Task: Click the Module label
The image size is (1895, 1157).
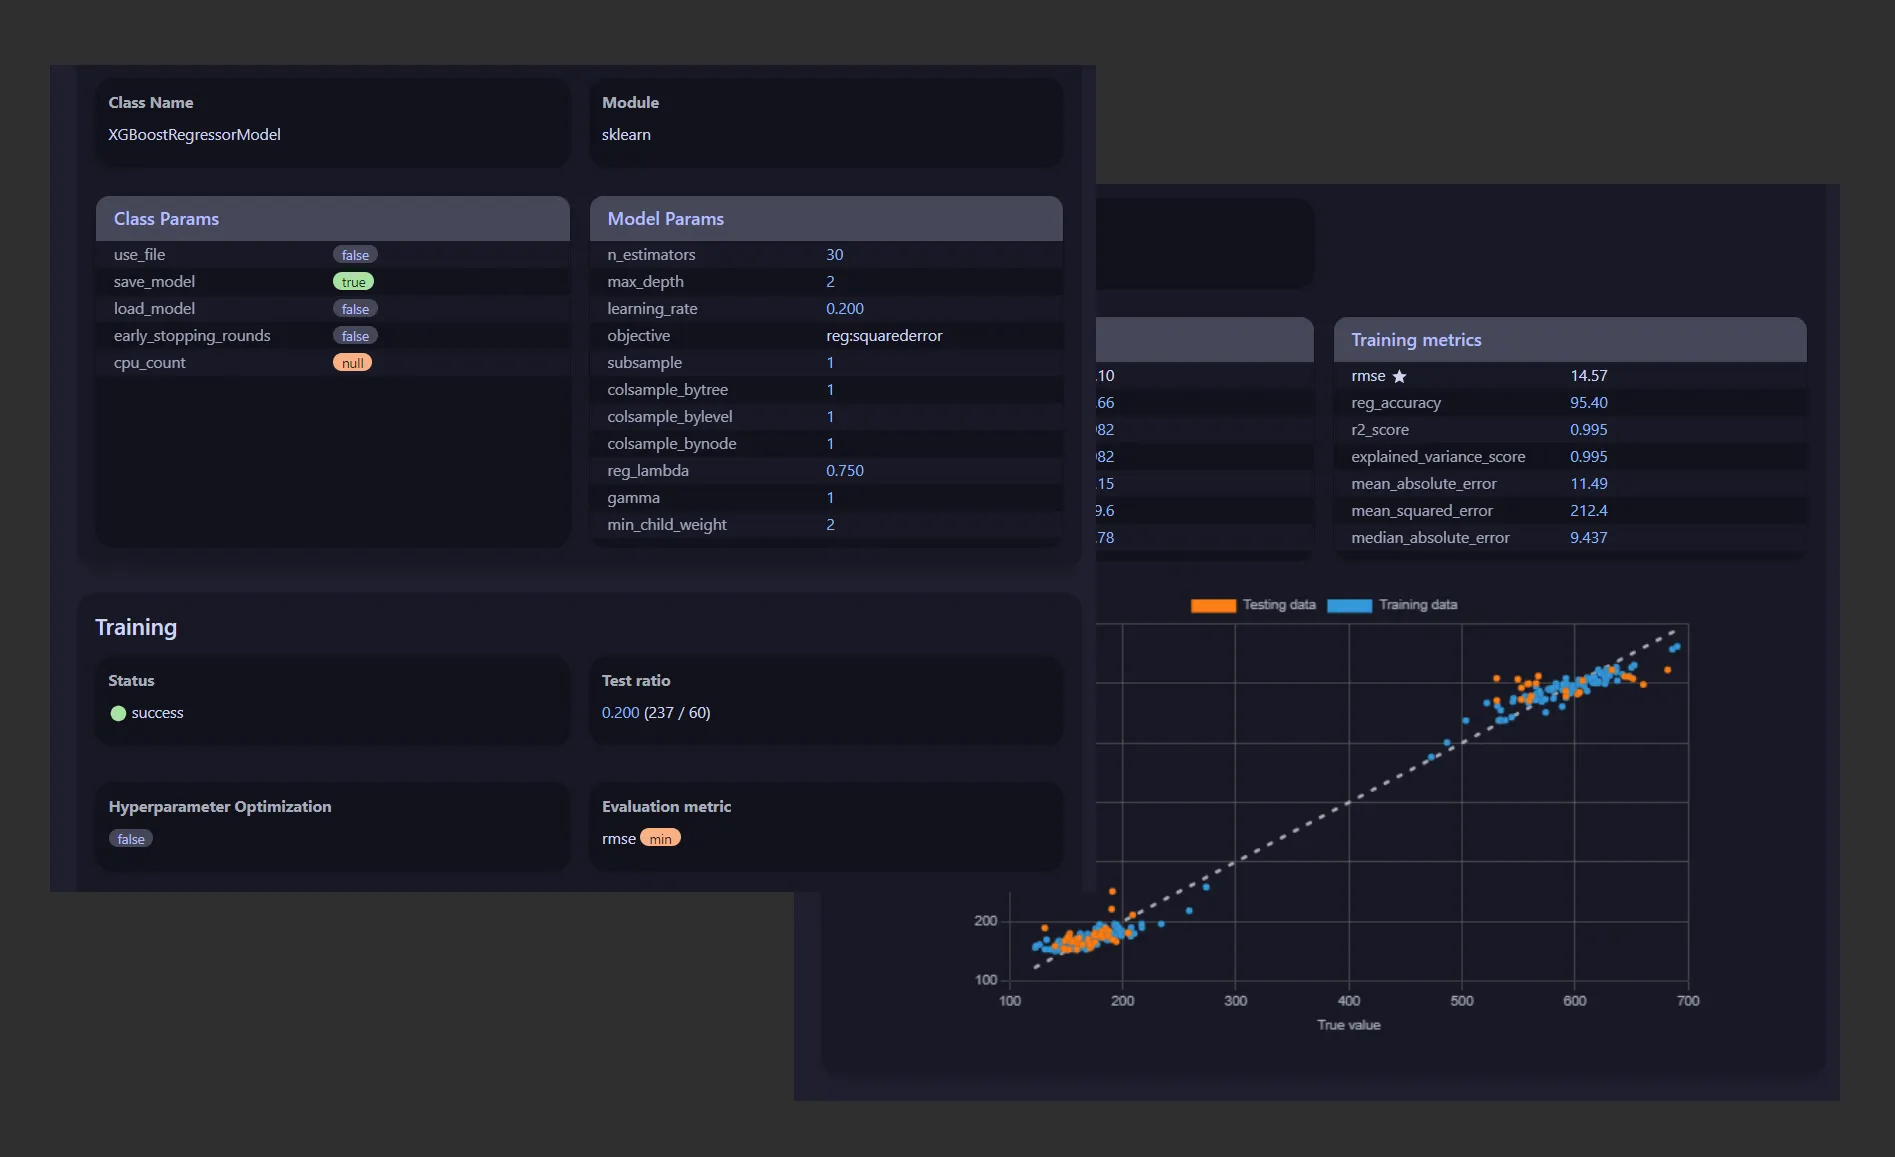Action: tap(630, 103)
